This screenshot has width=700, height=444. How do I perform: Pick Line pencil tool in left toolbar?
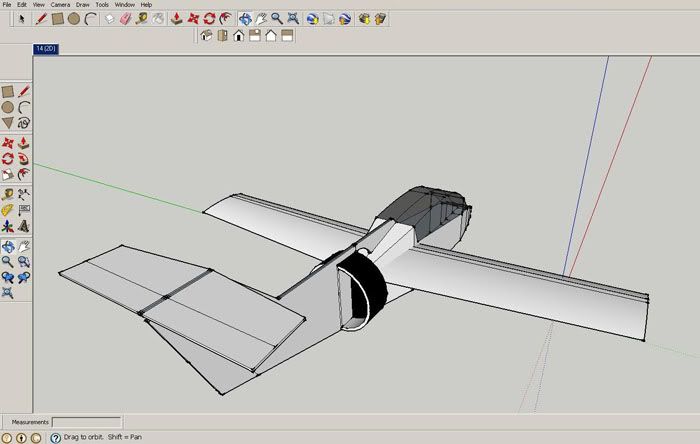tap(24, 91)
